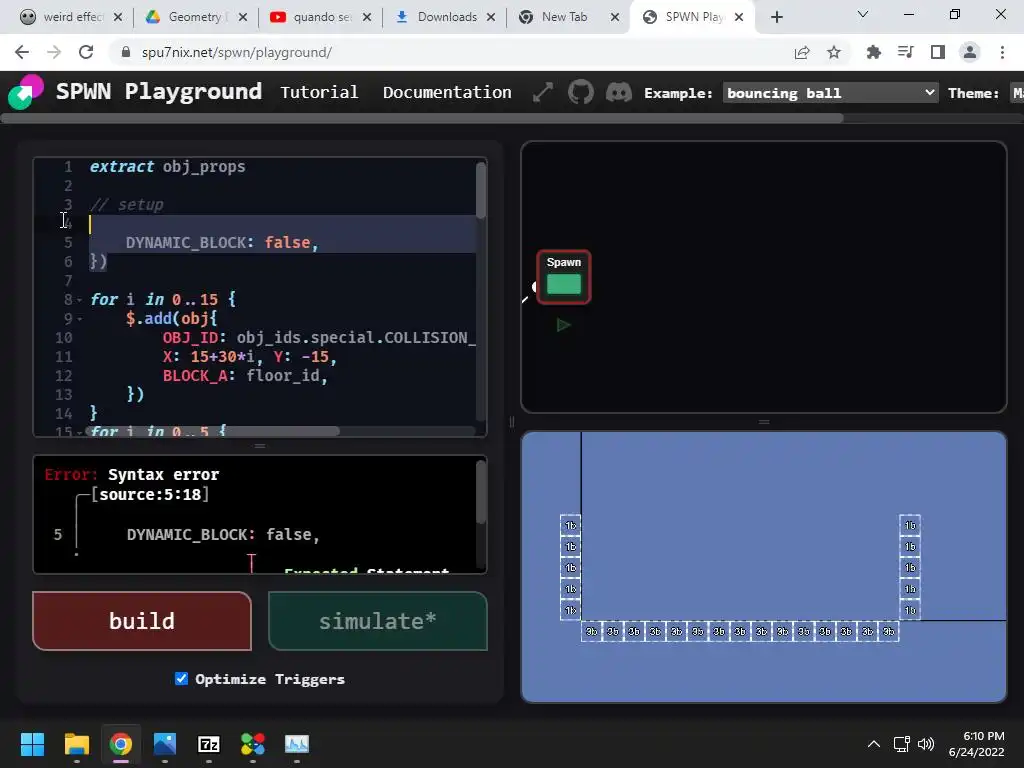Place cursor on line 5 DYNAMIC_BLOCK code
This screenshot has width=1024, height=768.
point(222,243)
